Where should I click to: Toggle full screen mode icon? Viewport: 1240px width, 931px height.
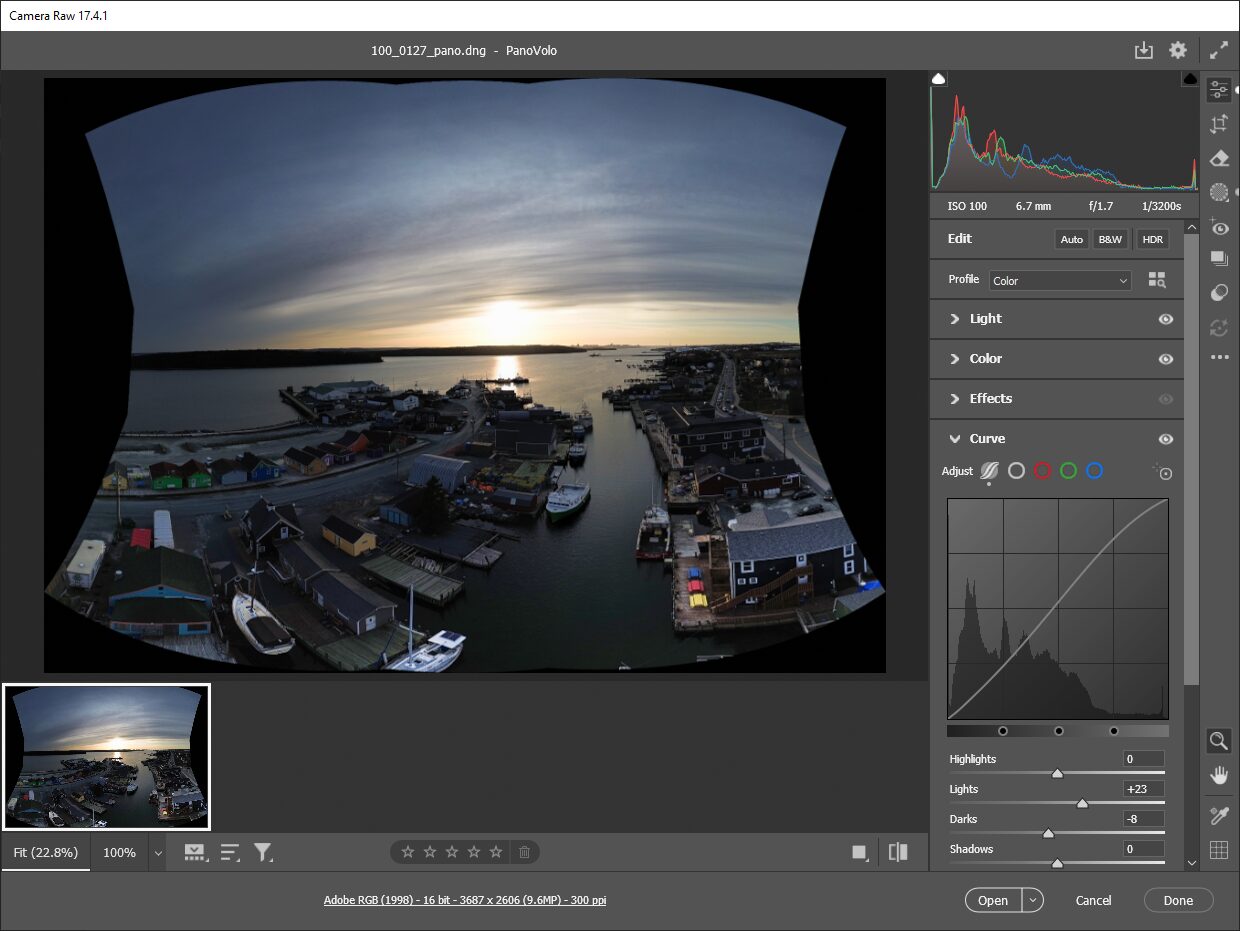(1219, 50)
